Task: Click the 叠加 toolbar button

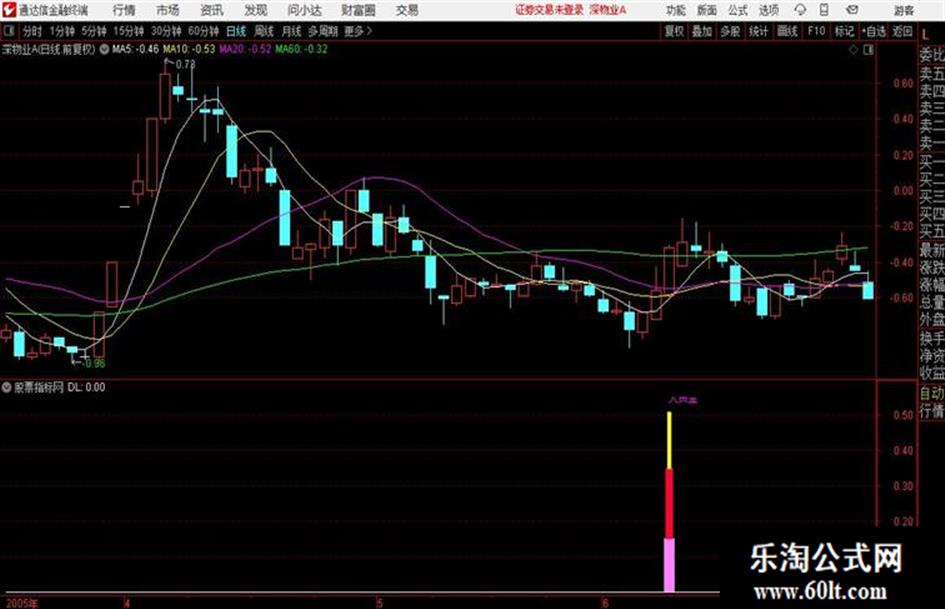Action: point(702,31)
